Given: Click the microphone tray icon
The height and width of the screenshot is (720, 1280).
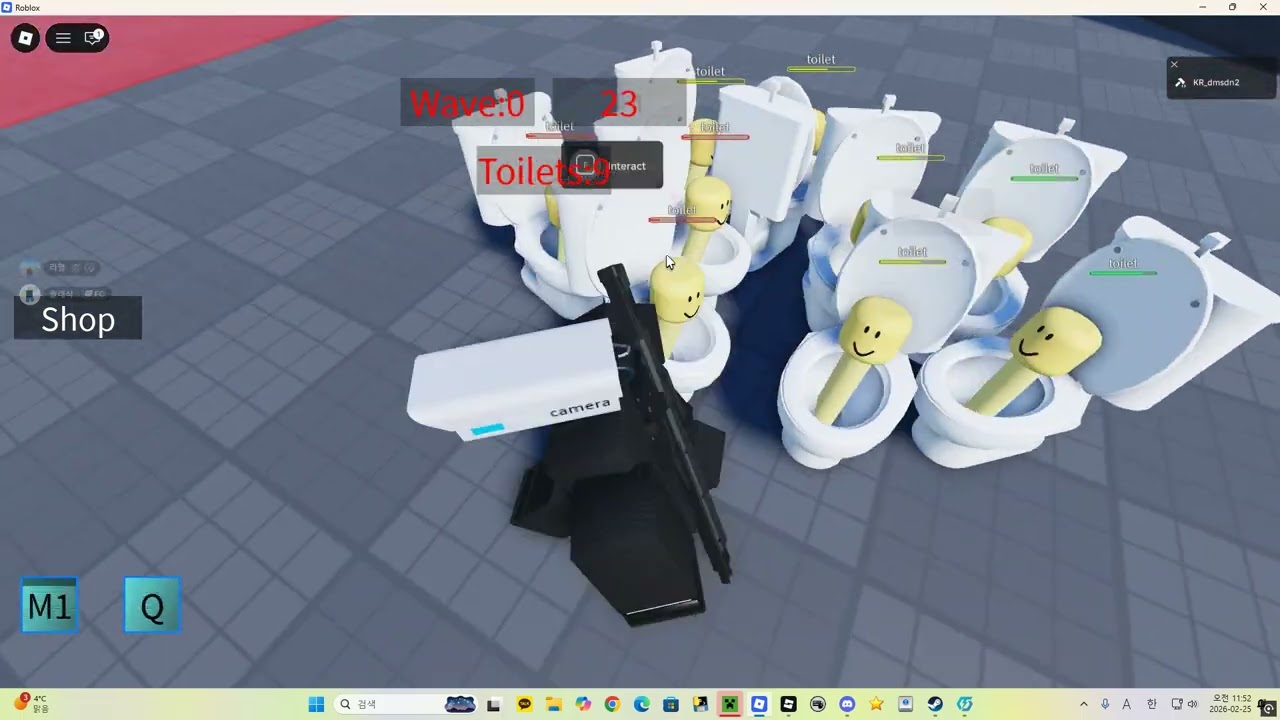Looking at the screenshot, I should tap(1105, 705).
